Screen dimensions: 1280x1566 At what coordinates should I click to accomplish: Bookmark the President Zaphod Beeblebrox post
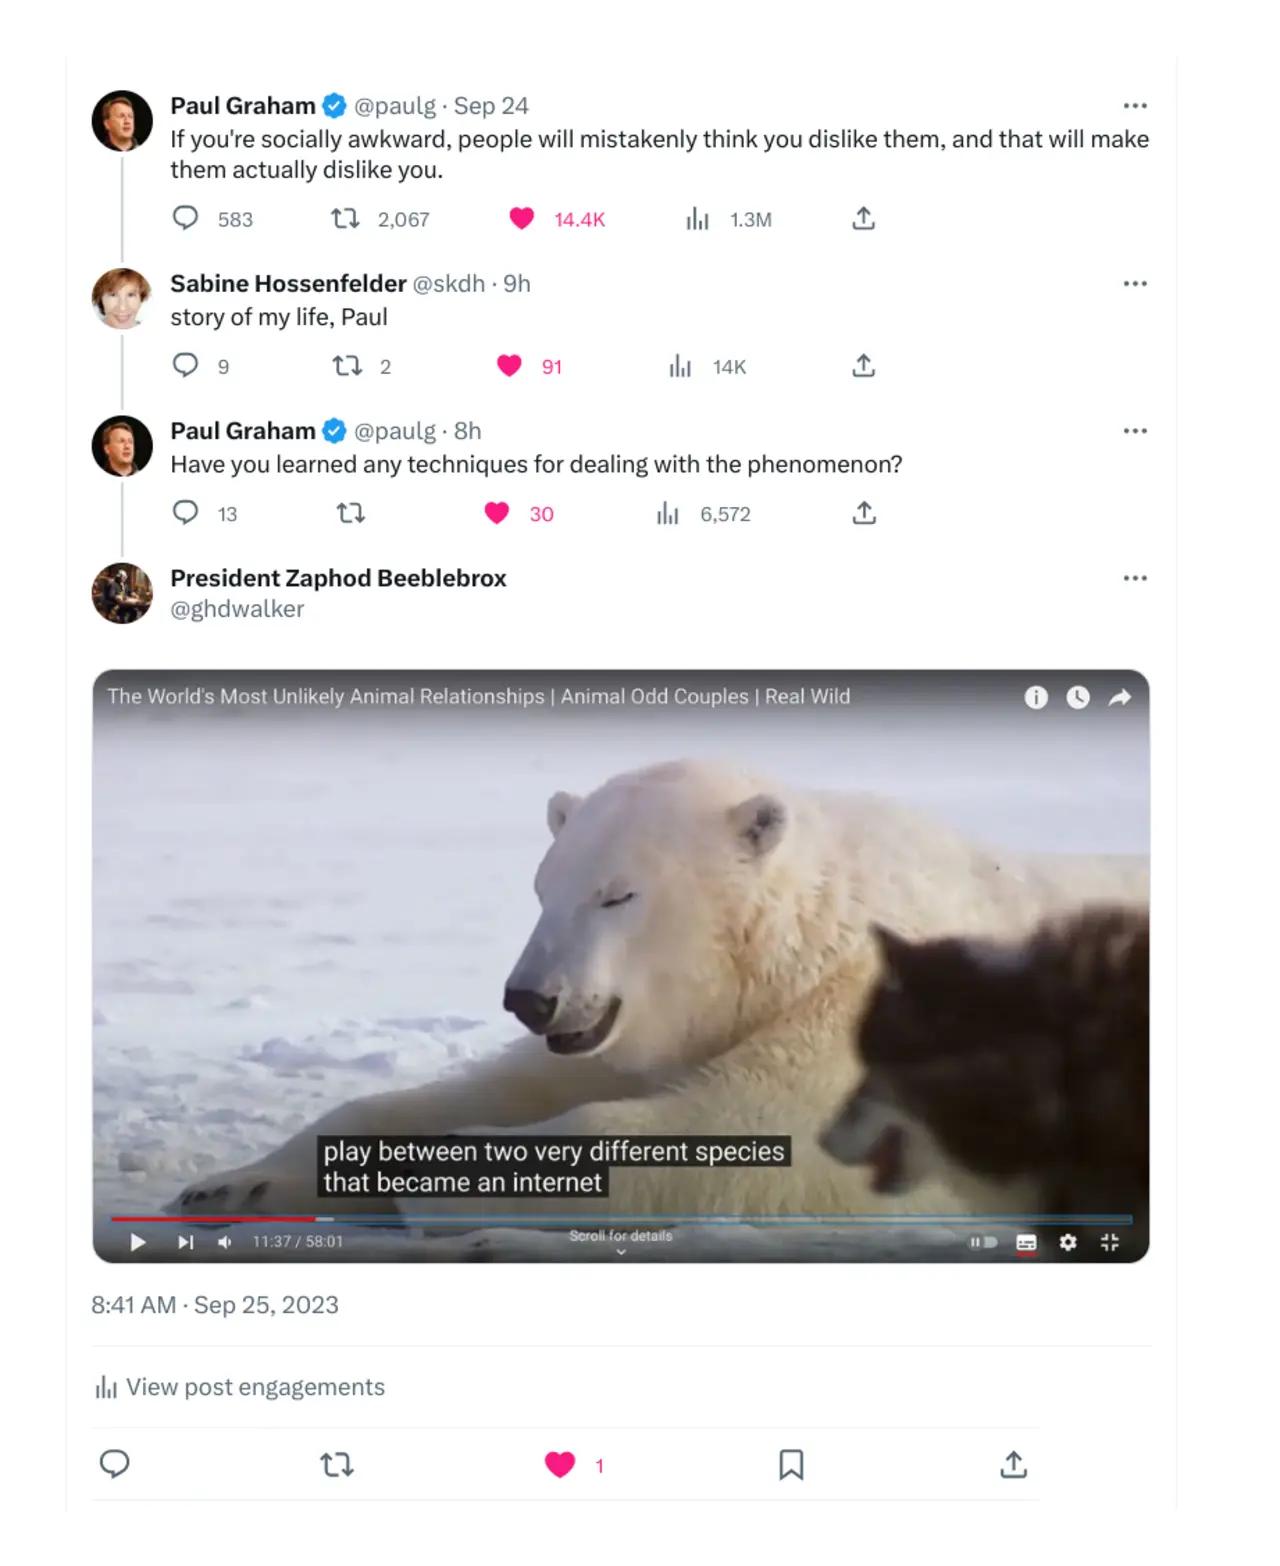791,1465
